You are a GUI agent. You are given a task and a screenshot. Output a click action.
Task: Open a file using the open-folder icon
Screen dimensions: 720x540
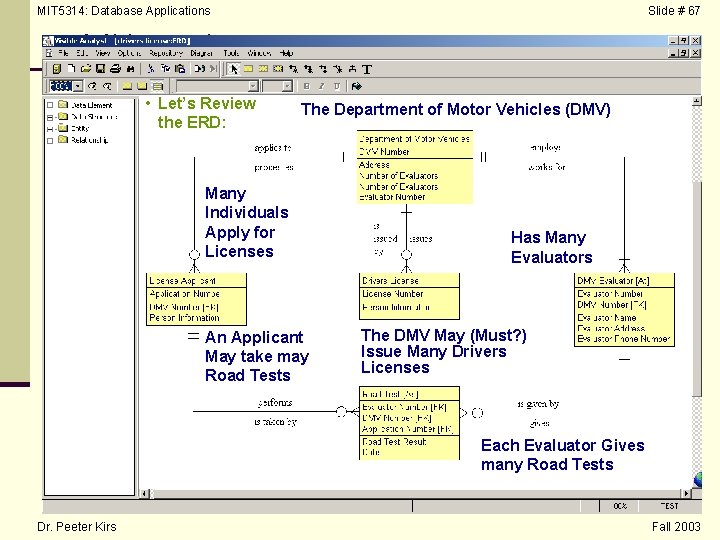86,69
